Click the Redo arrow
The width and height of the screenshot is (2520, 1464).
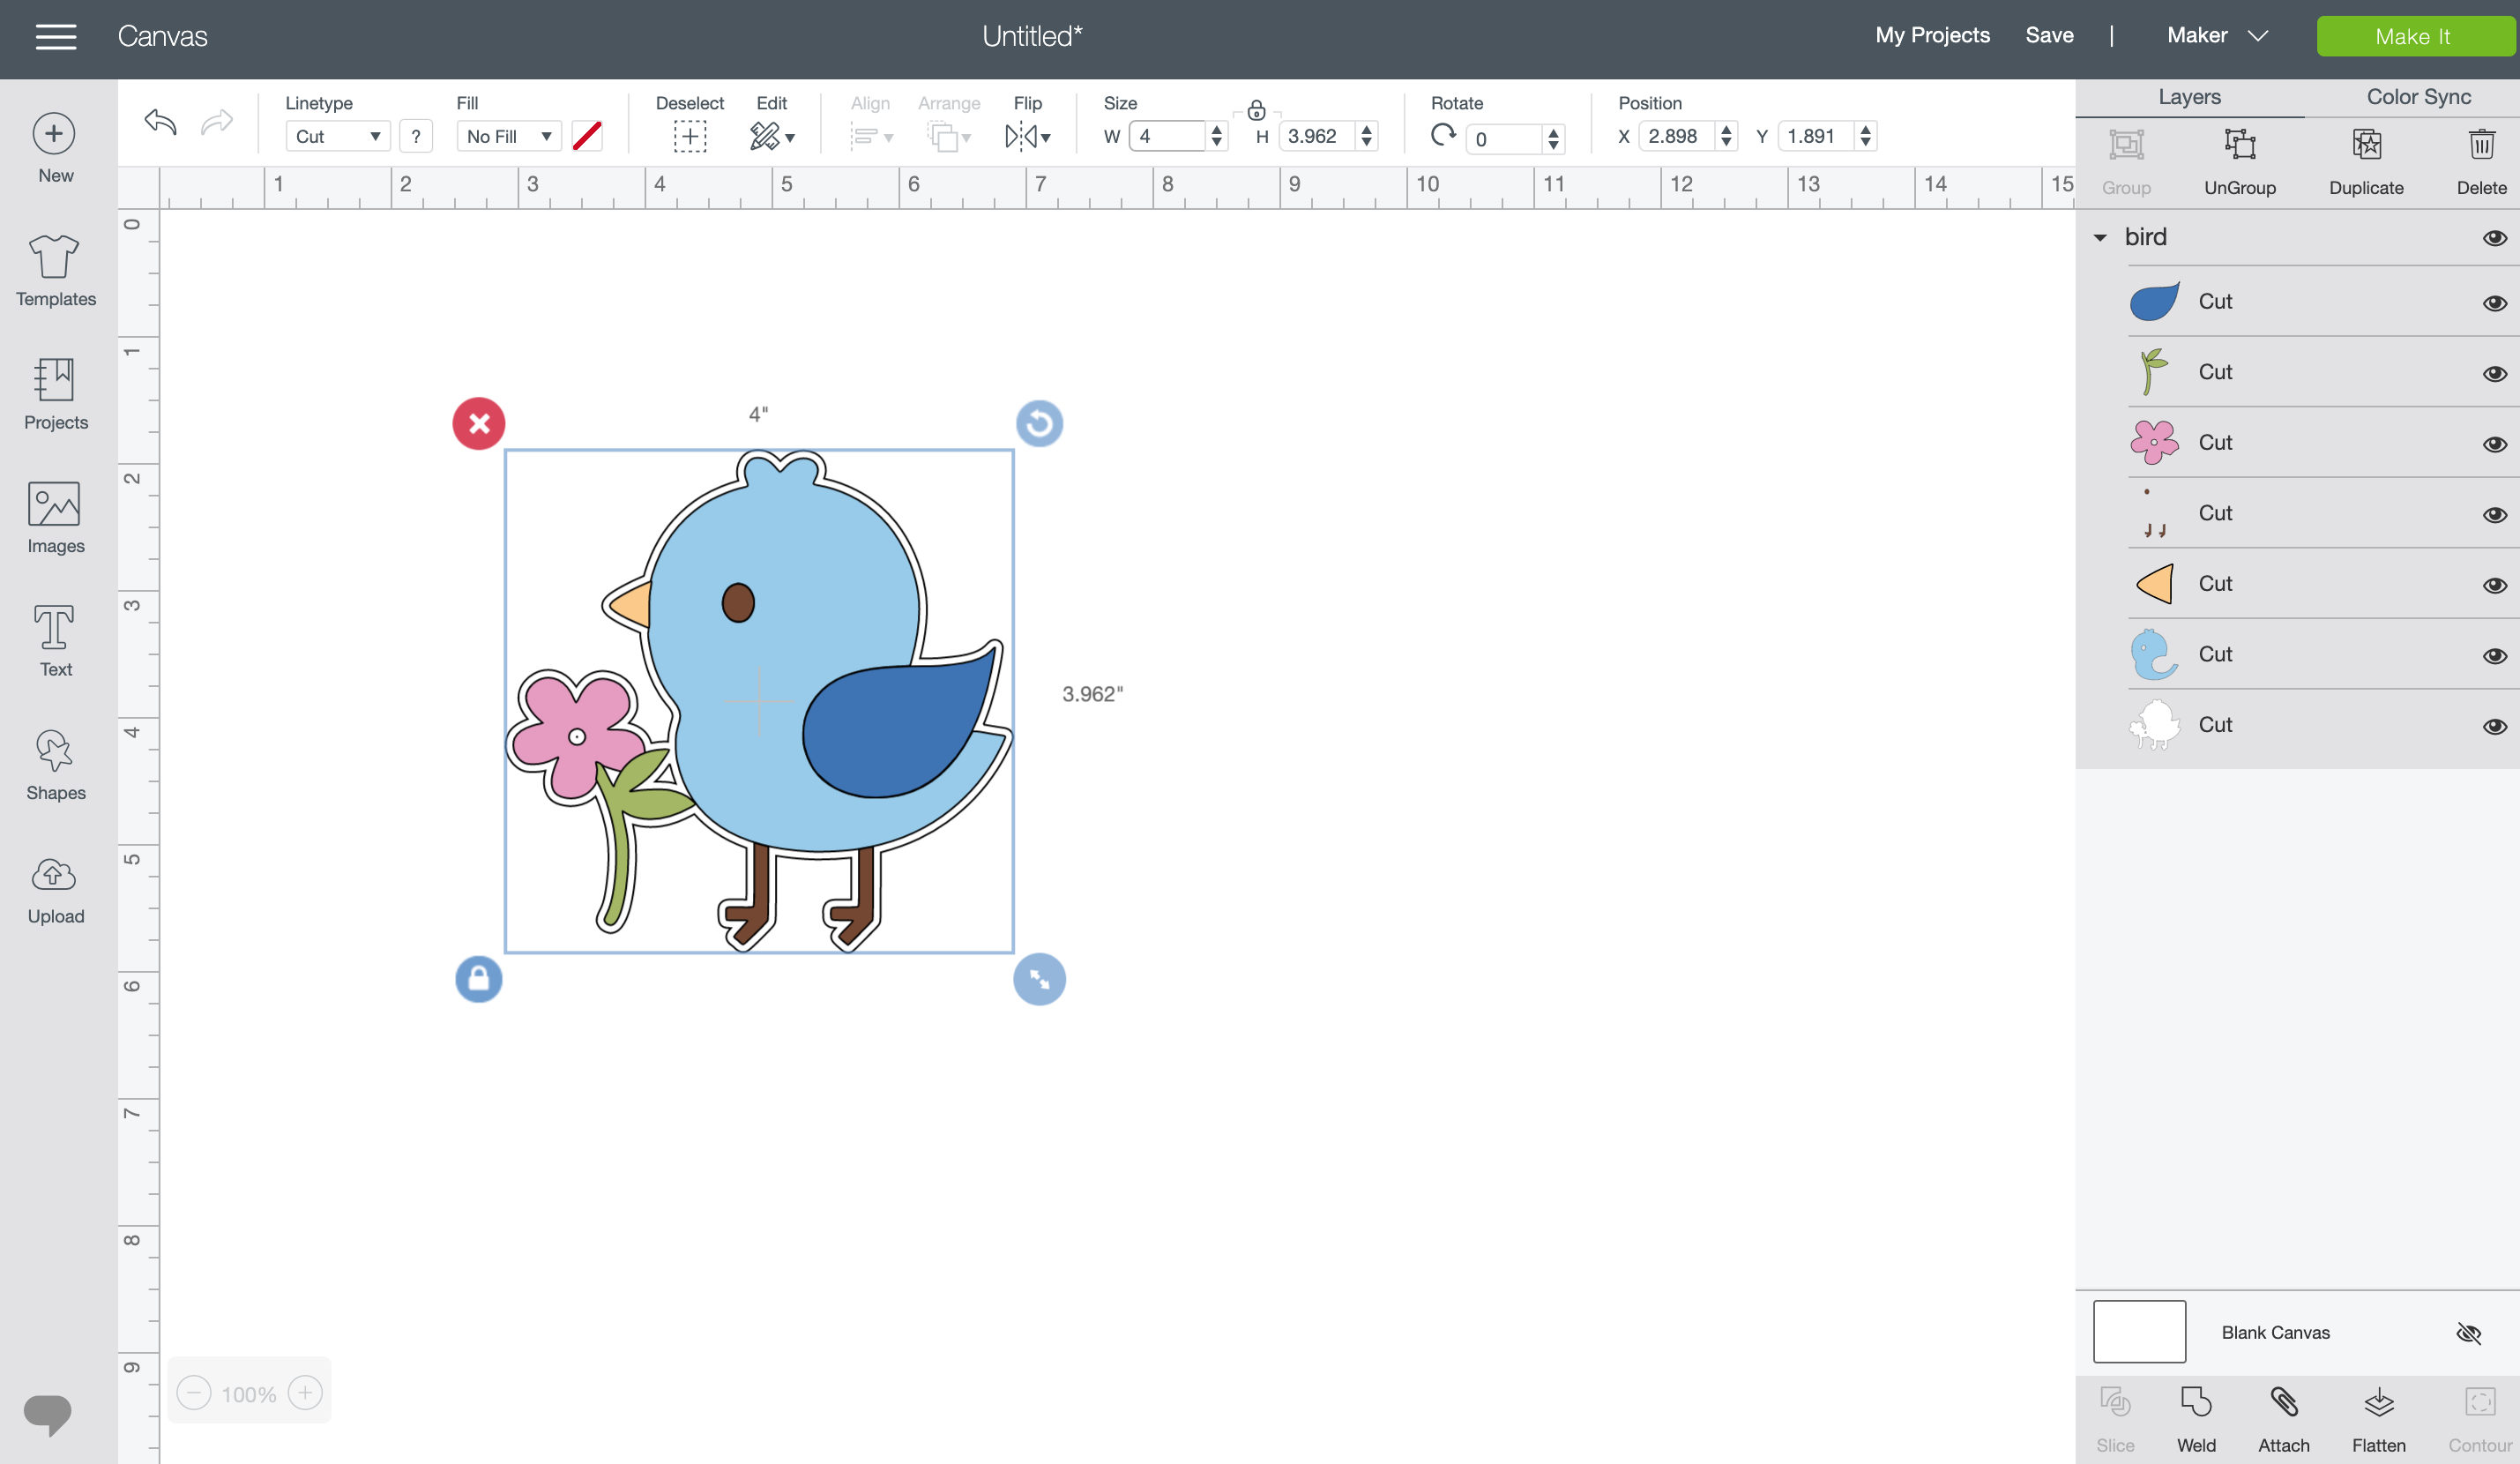click(216, 122)
